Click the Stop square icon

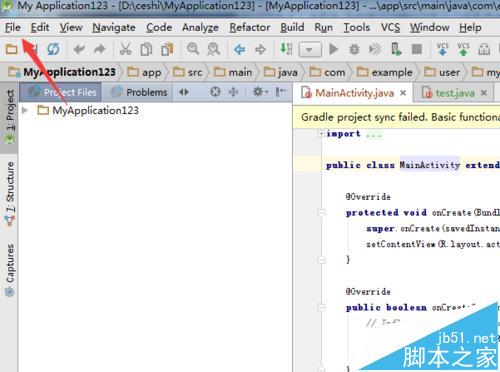[x=417, y=49]
